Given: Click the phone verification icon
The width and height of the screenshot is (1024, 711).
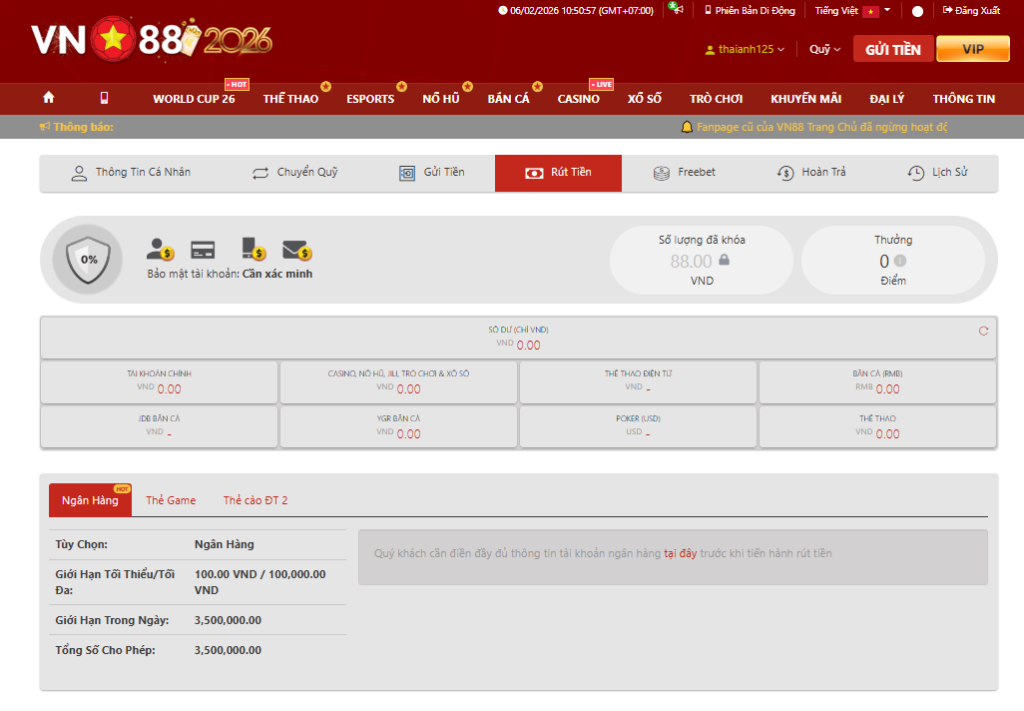Looking at the screenshot, I should point(253,249).
